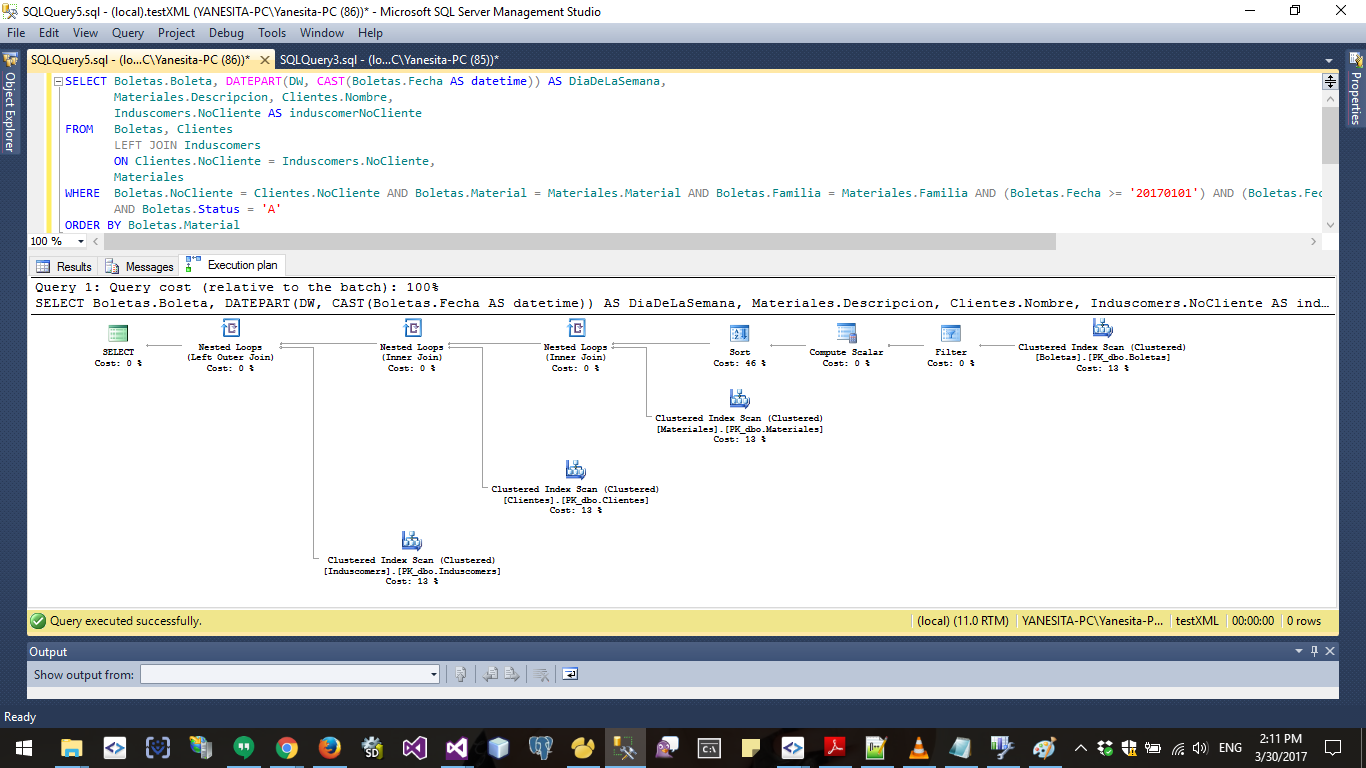Screen dimensions: 1366x768
Task: Click Clustered Index Scan on PK_dbo.Materiales
Action: pyautogui.click(x=739, y=416)
